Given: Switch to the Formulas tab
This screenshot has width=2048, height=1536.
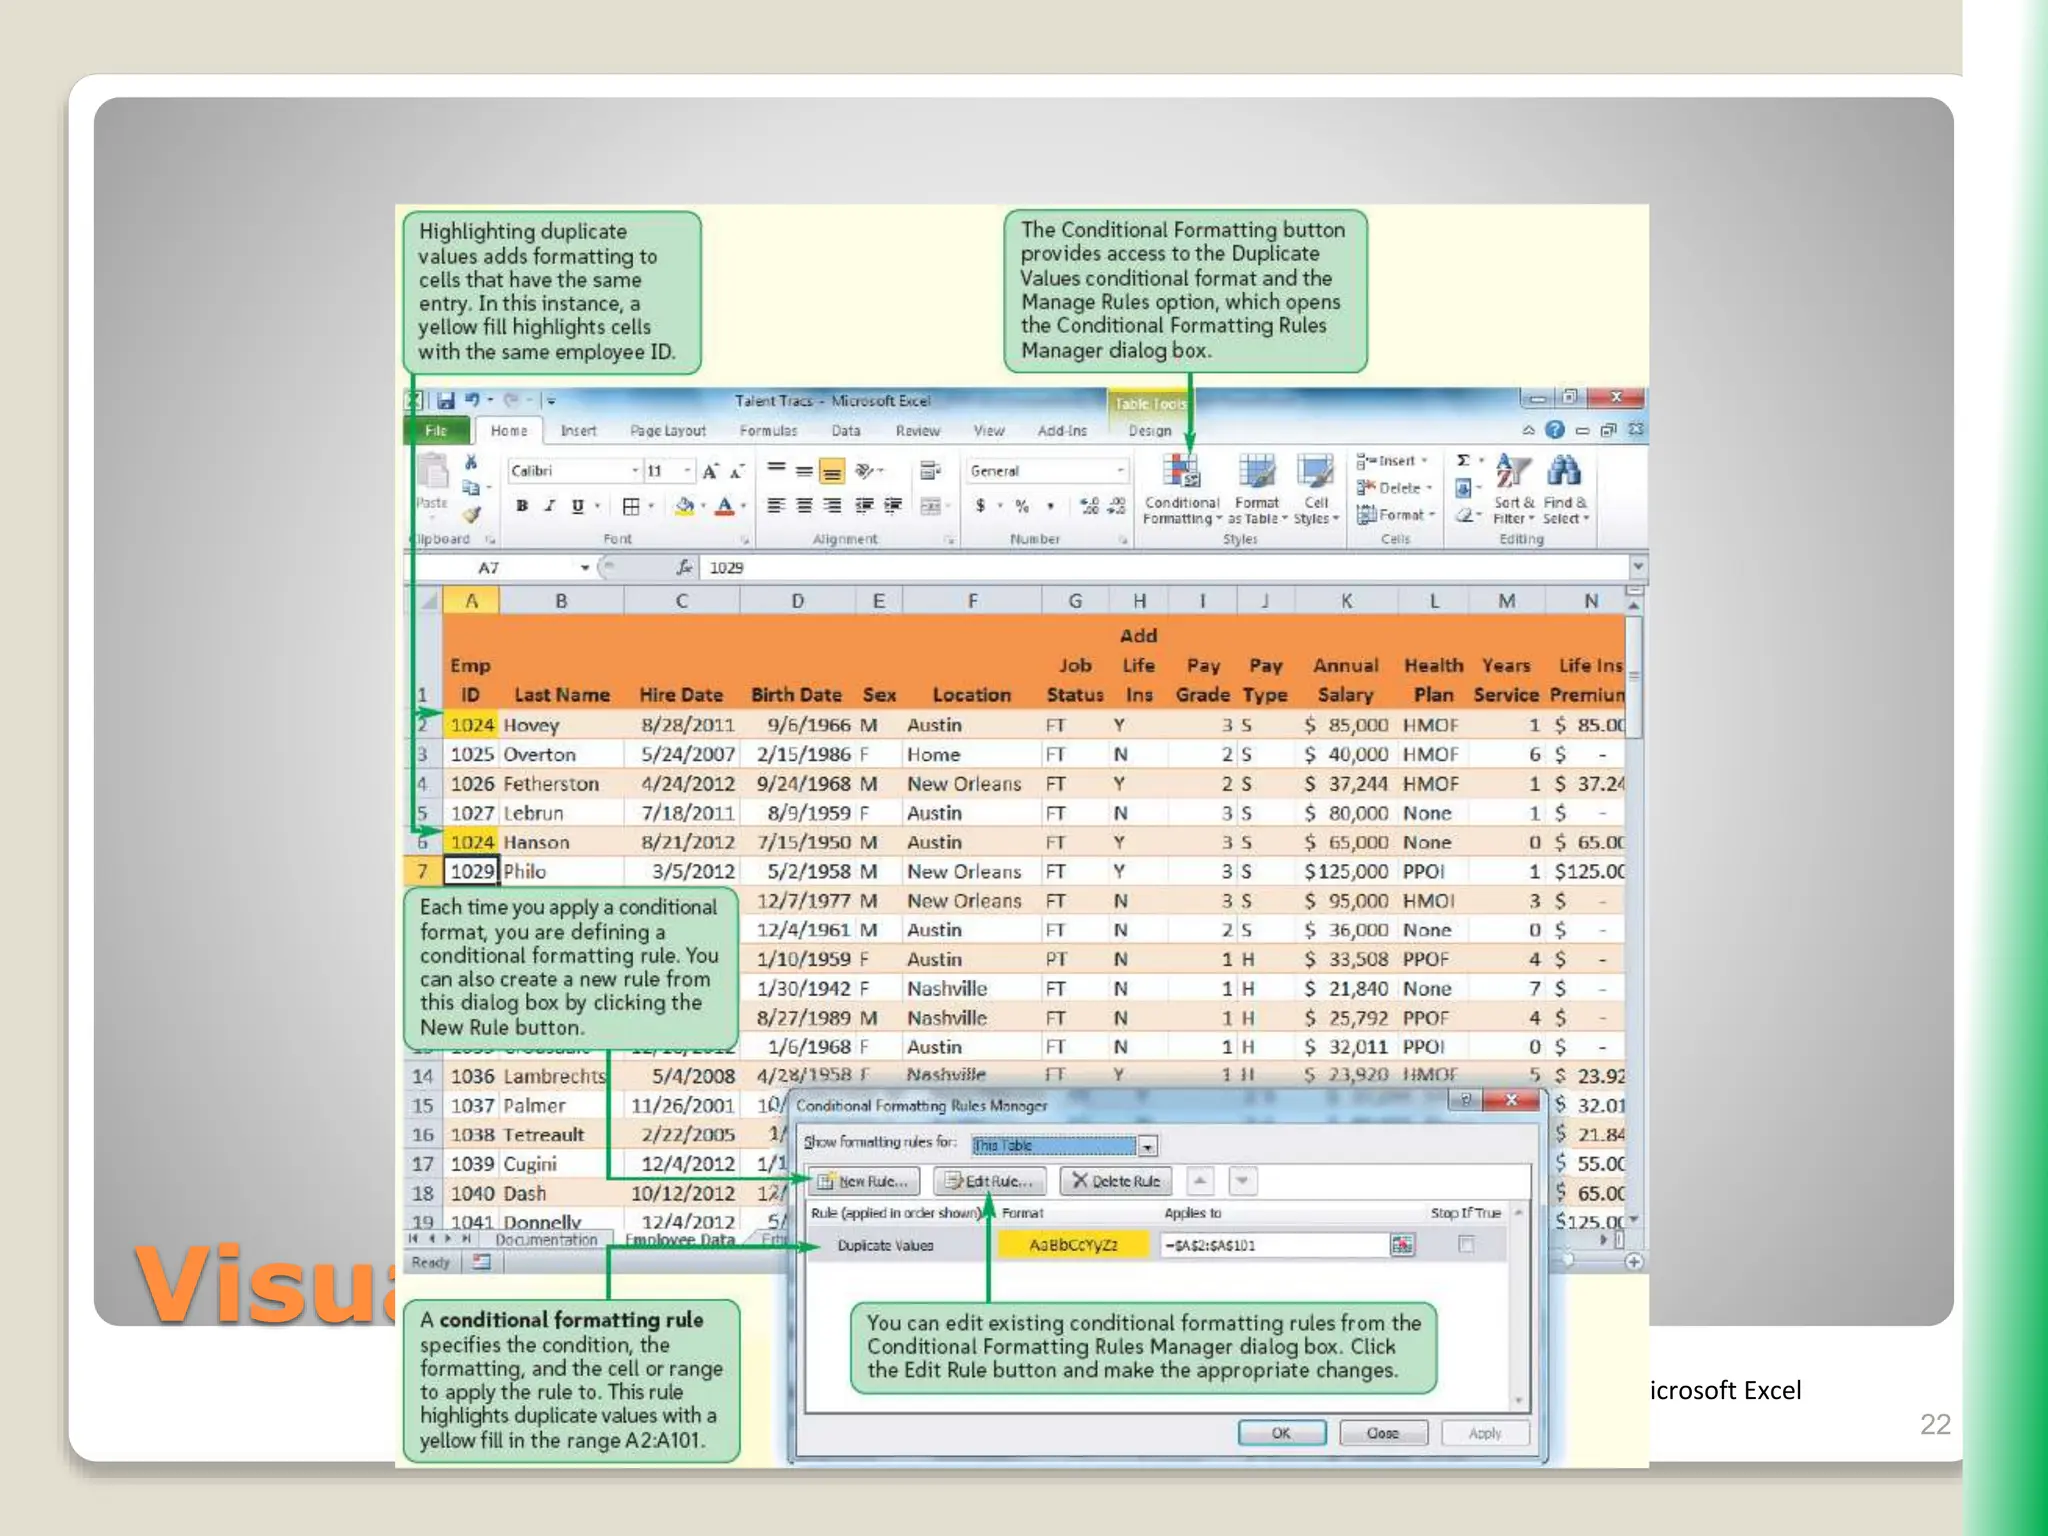Looking at the screenshot, I should (768, 431).
